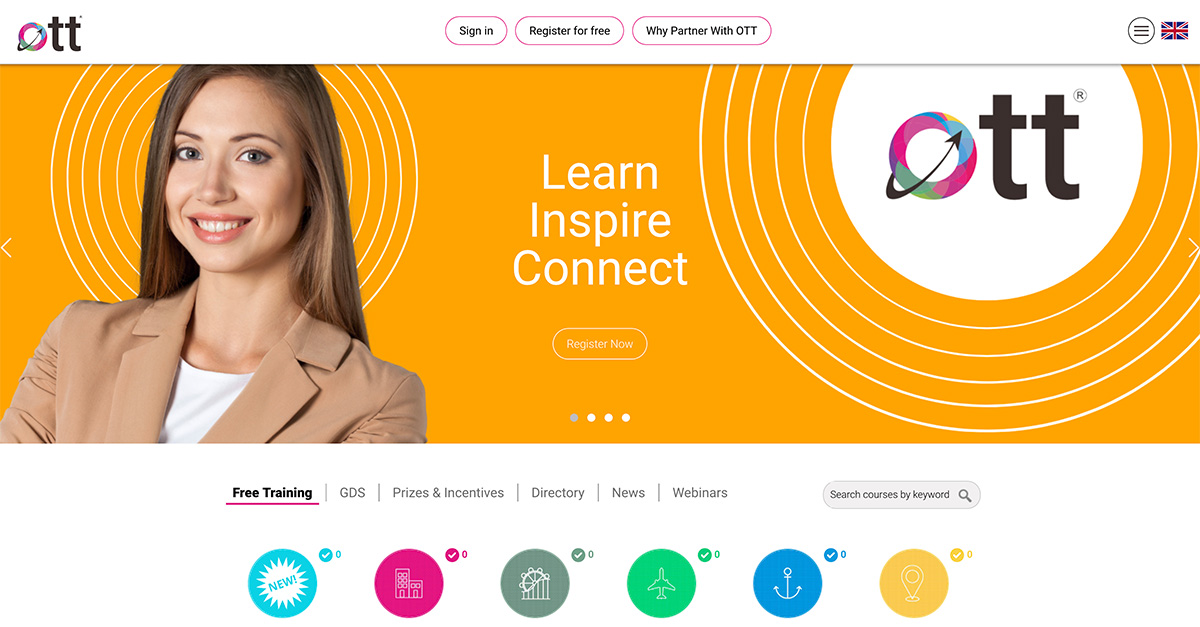Click the Register Now banner button
Viewport: 1200px width, 627px height.
coord(600,344)
